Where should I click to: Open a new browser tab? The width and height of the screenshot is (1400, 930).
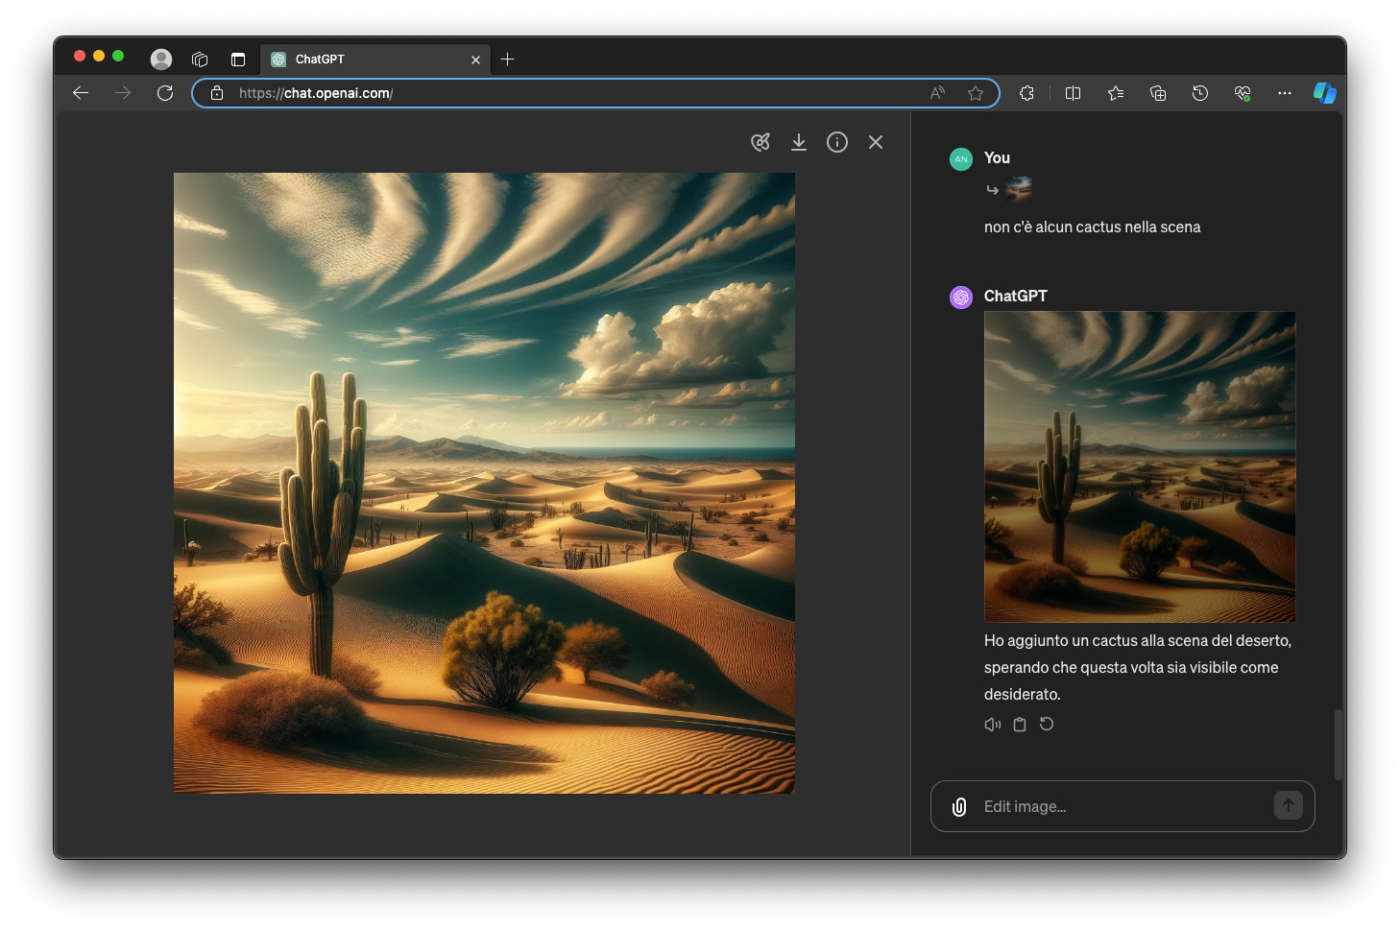point(507,59)
